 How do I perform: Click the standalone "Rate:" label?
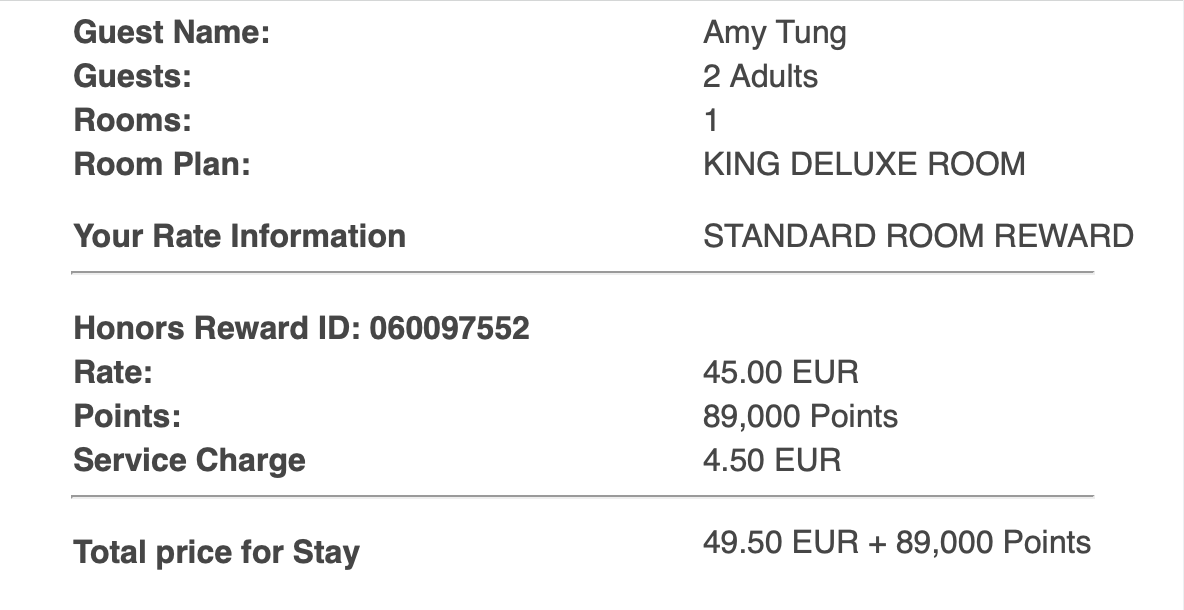click(x=113, y=373)
